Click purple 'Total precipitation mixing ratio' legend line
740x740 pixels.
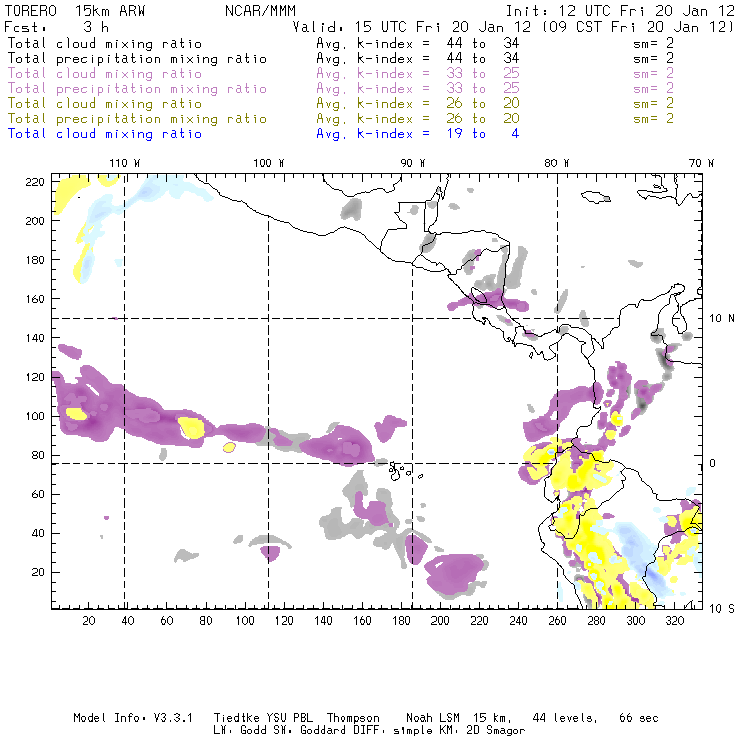(137, 89)
